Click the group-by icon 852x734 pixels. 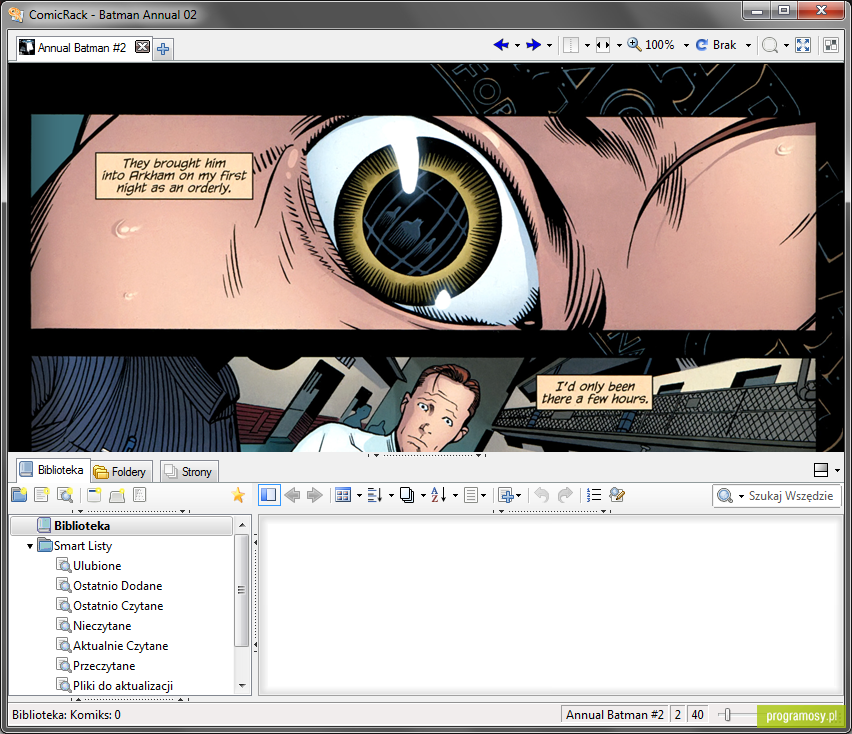(375, 495)
